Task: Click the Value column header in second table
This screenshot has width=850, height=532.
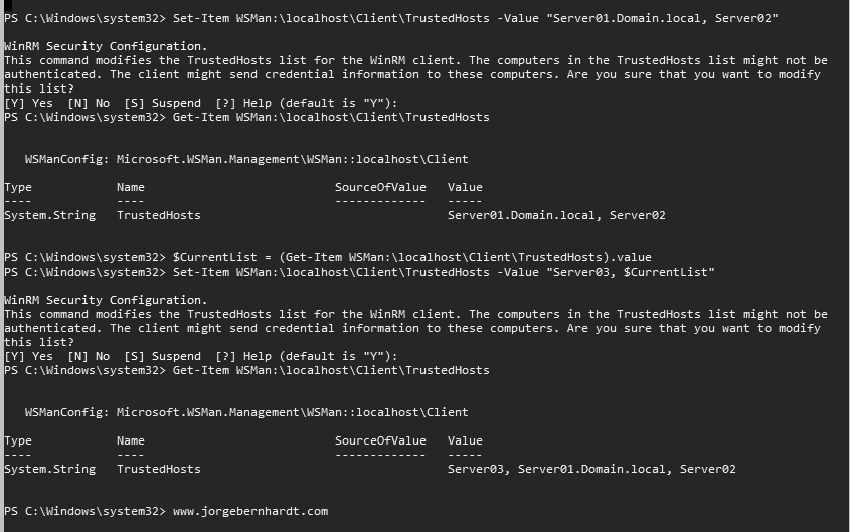Action: (465, 440)
